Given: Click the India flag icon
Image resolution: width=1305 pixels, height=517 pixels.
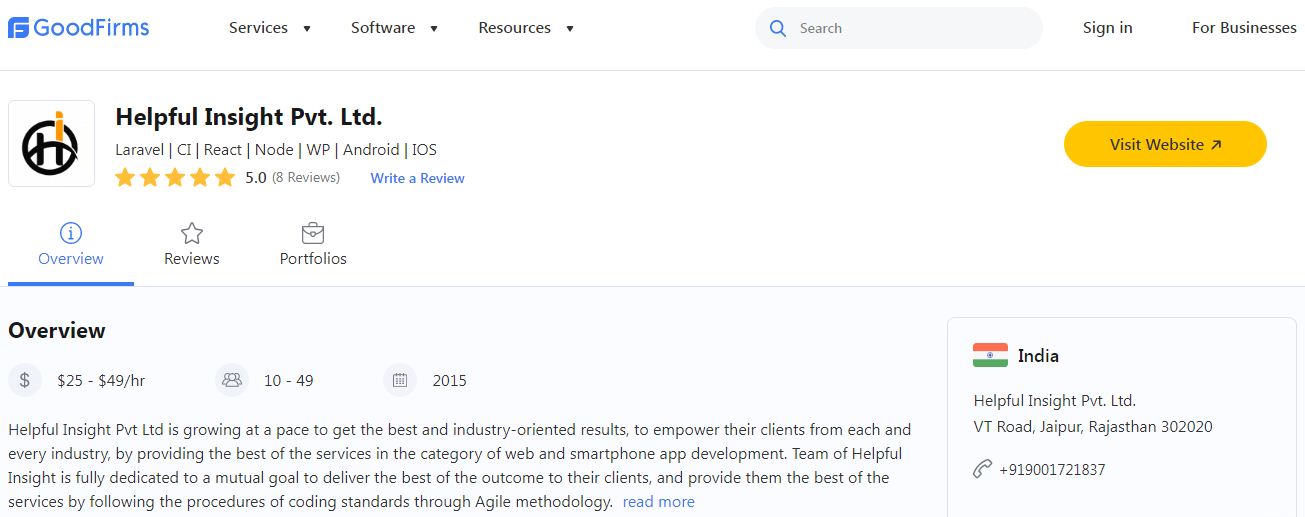Looking at the screenshot, I should tap(990, 355).
